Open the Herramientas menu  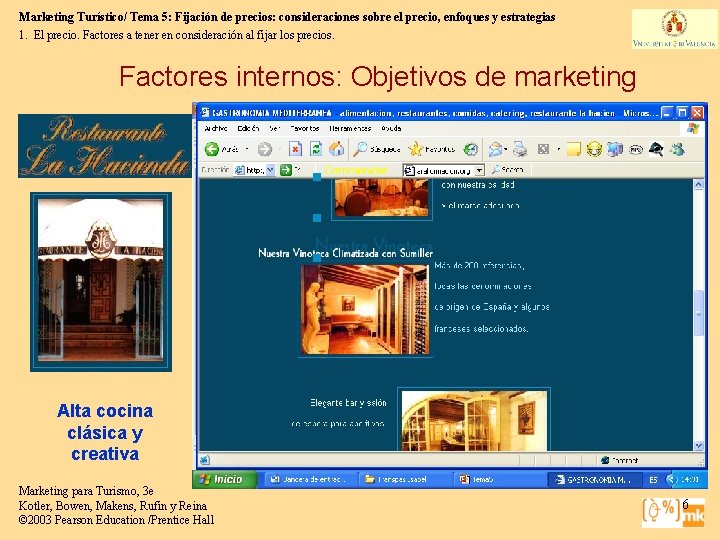click(350, 129)
